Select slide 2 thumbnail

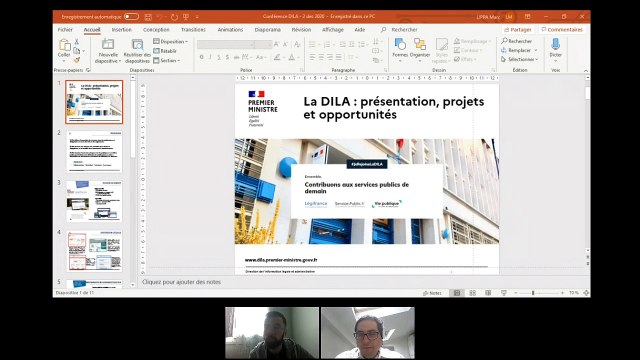pyautogui.click(x=94, y=151)
